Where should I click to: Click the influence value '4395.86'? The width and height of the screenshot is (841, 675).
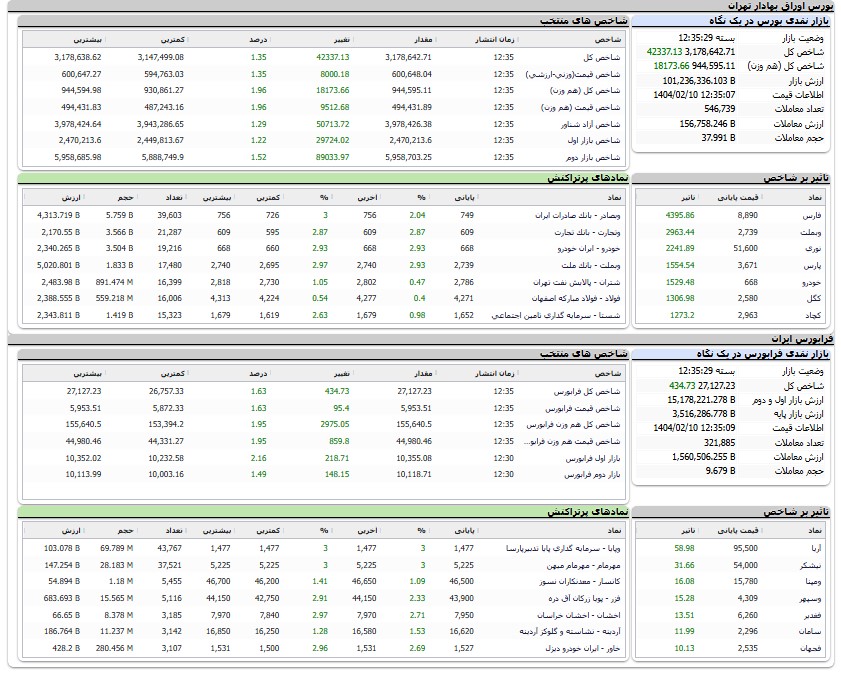click(680, 216)
